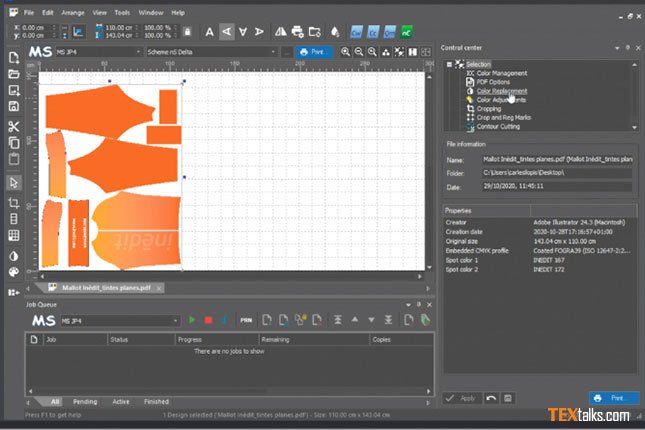Open the Scheme nS Delta dropdown

[274, 51]
